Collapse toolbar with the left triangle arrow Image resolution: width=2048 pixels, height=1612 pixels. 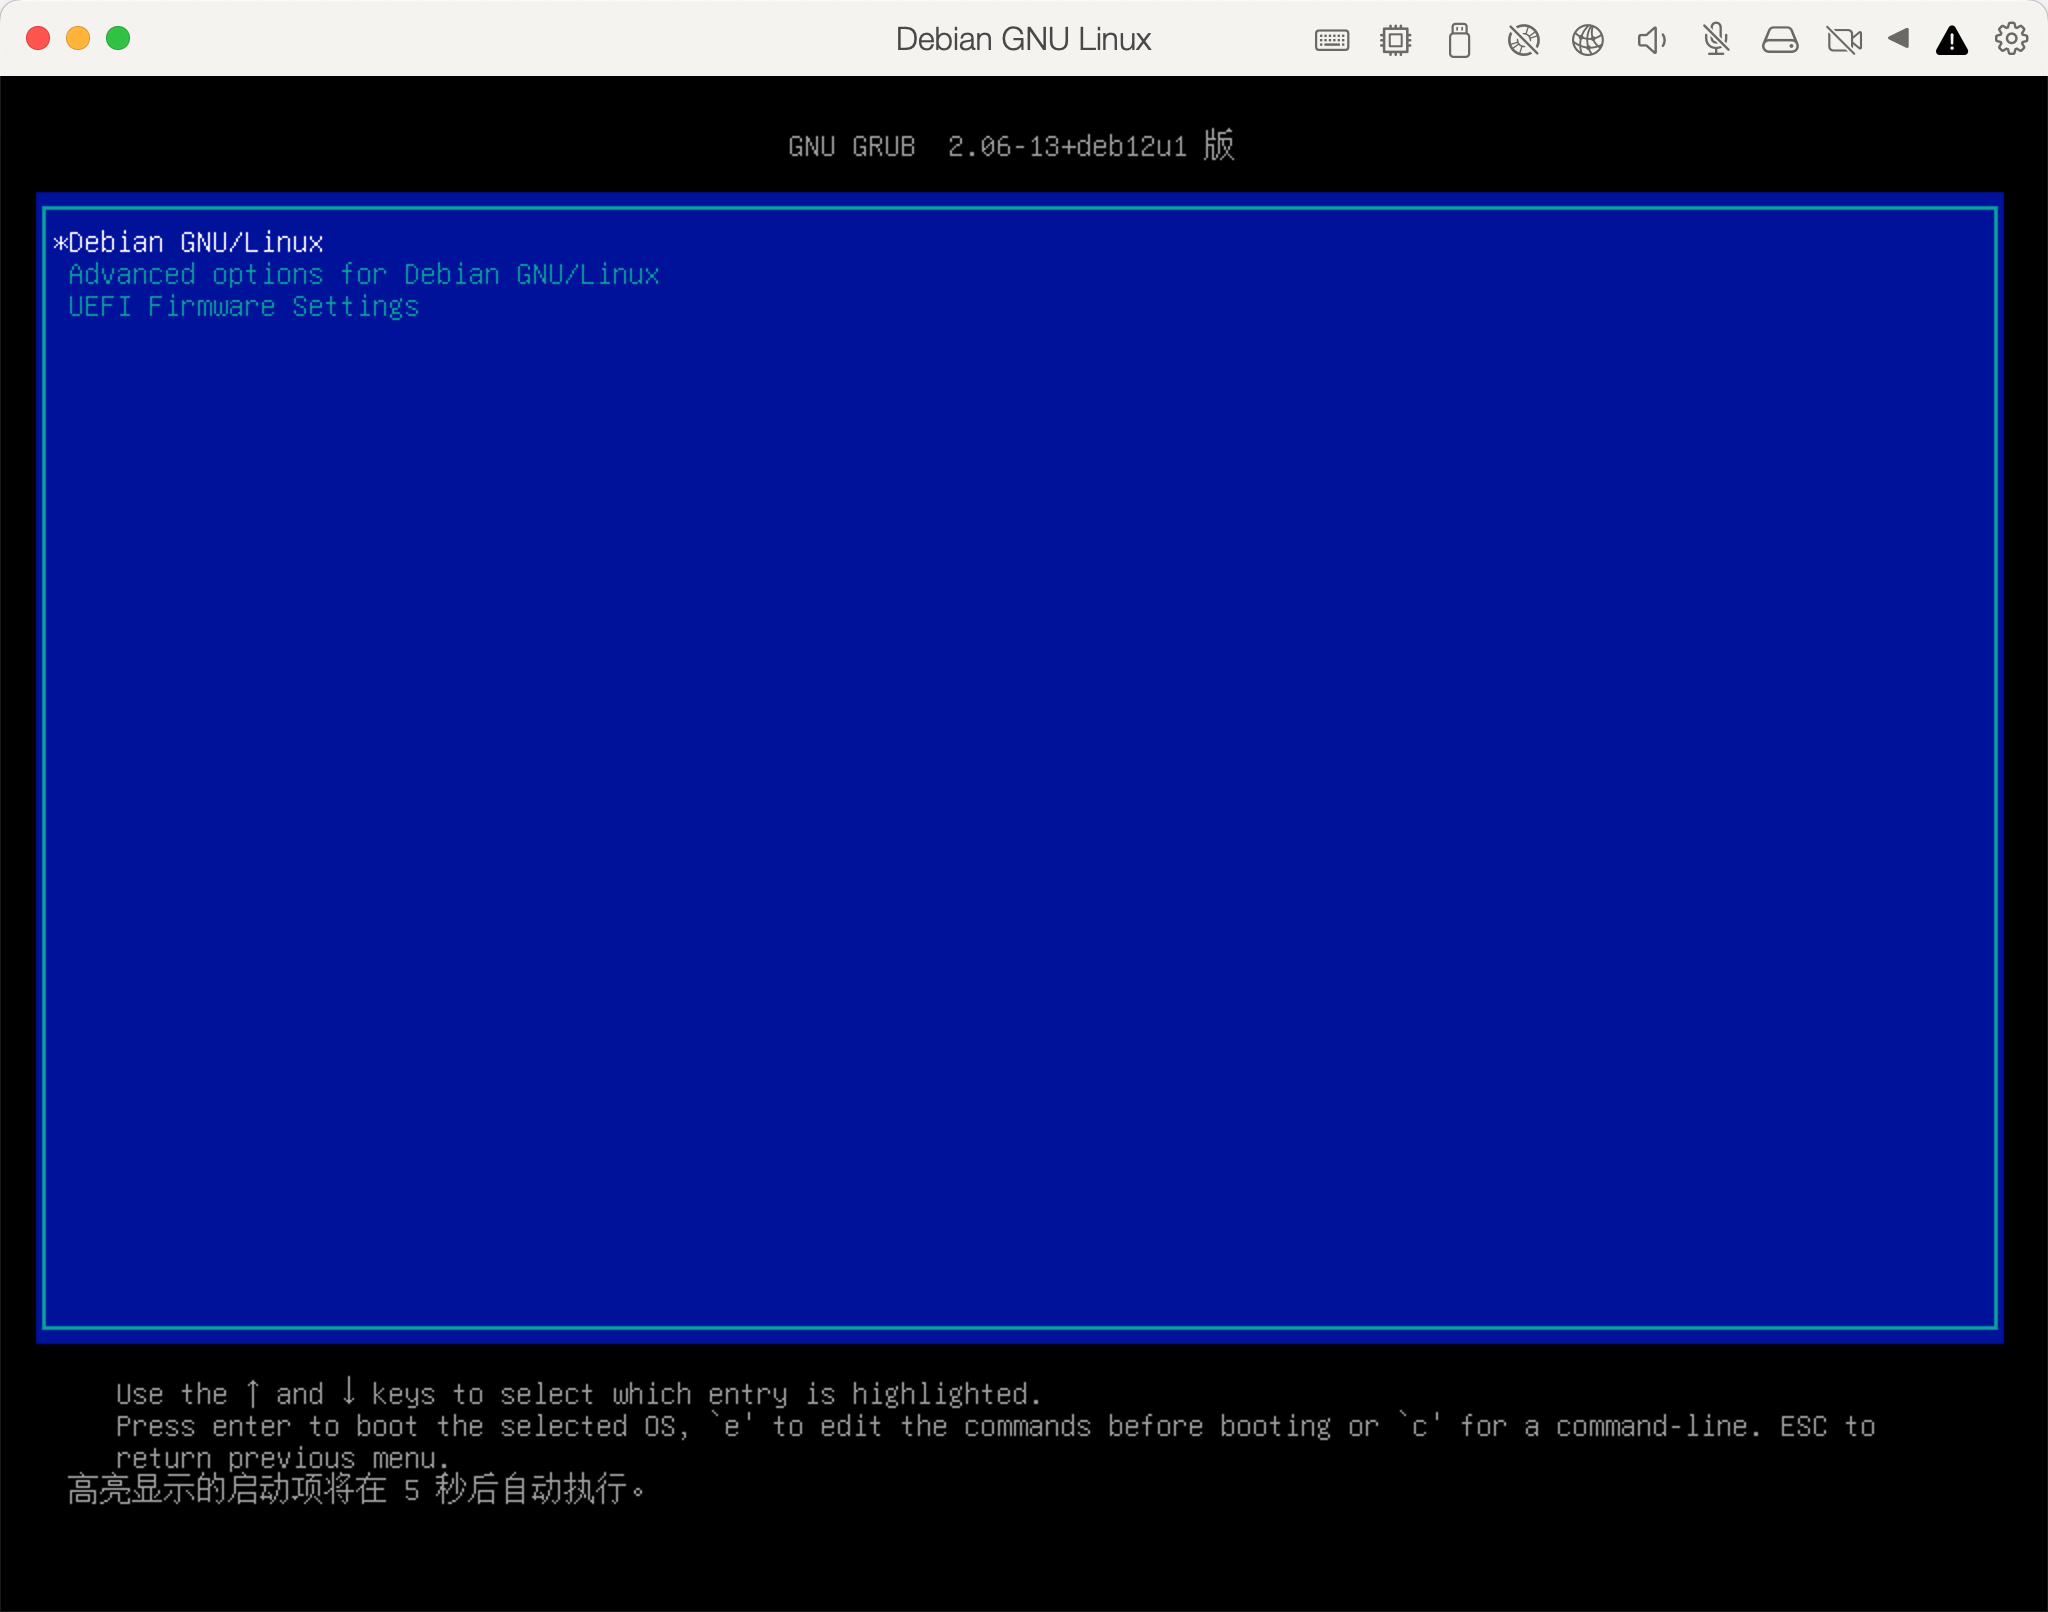(1899, 39)
